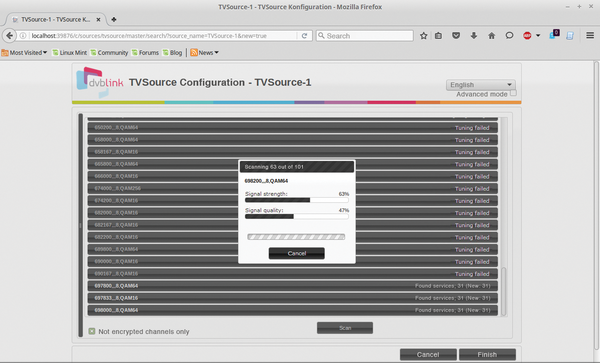Click the Scan button
The width and height of the screenshot is (600, 363).
click(x=345, y=328)
